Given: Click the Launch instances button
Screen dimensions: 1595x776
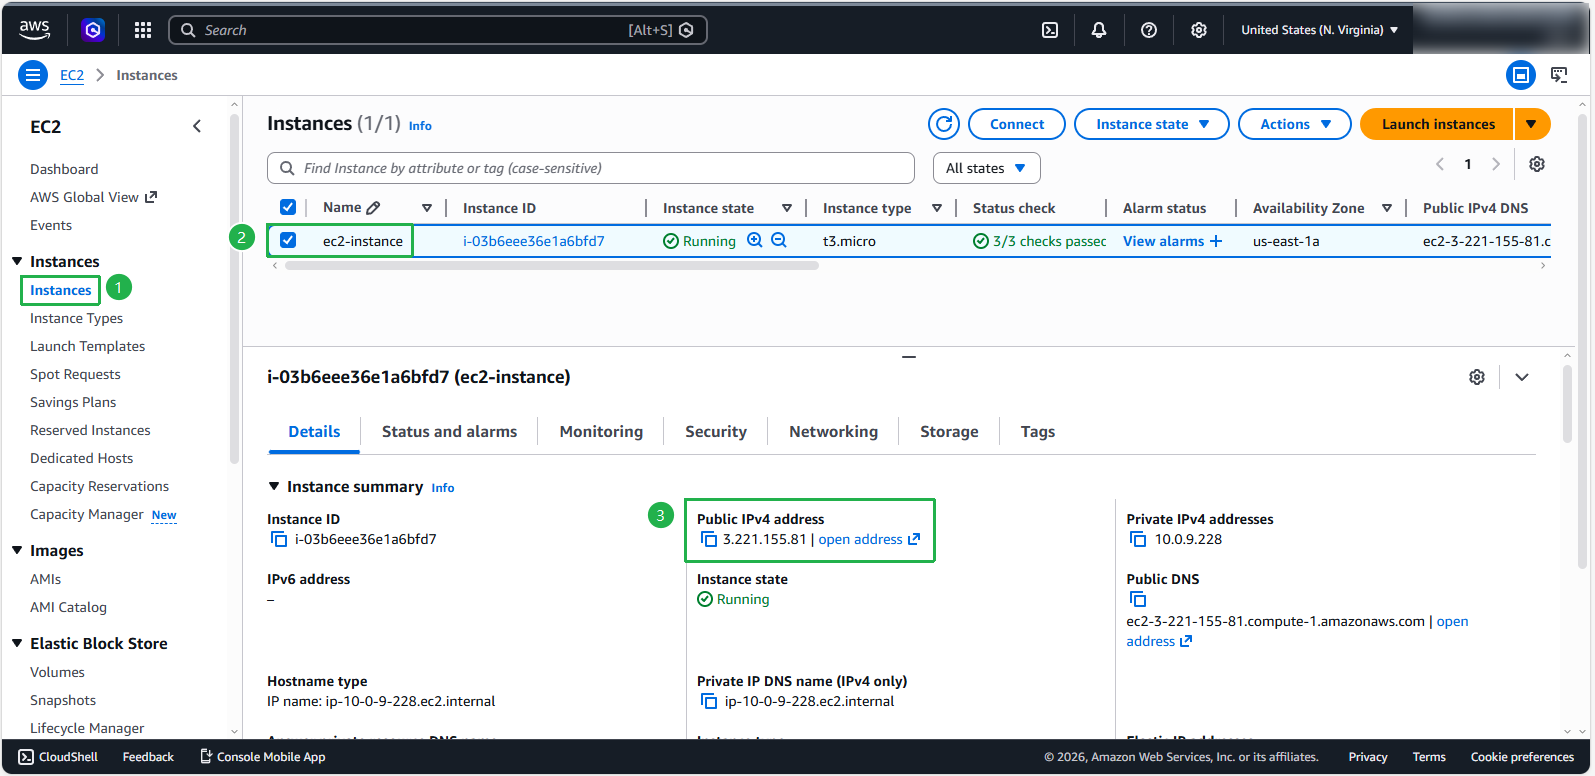Looking at the screenshot, I should (1438, 124).
